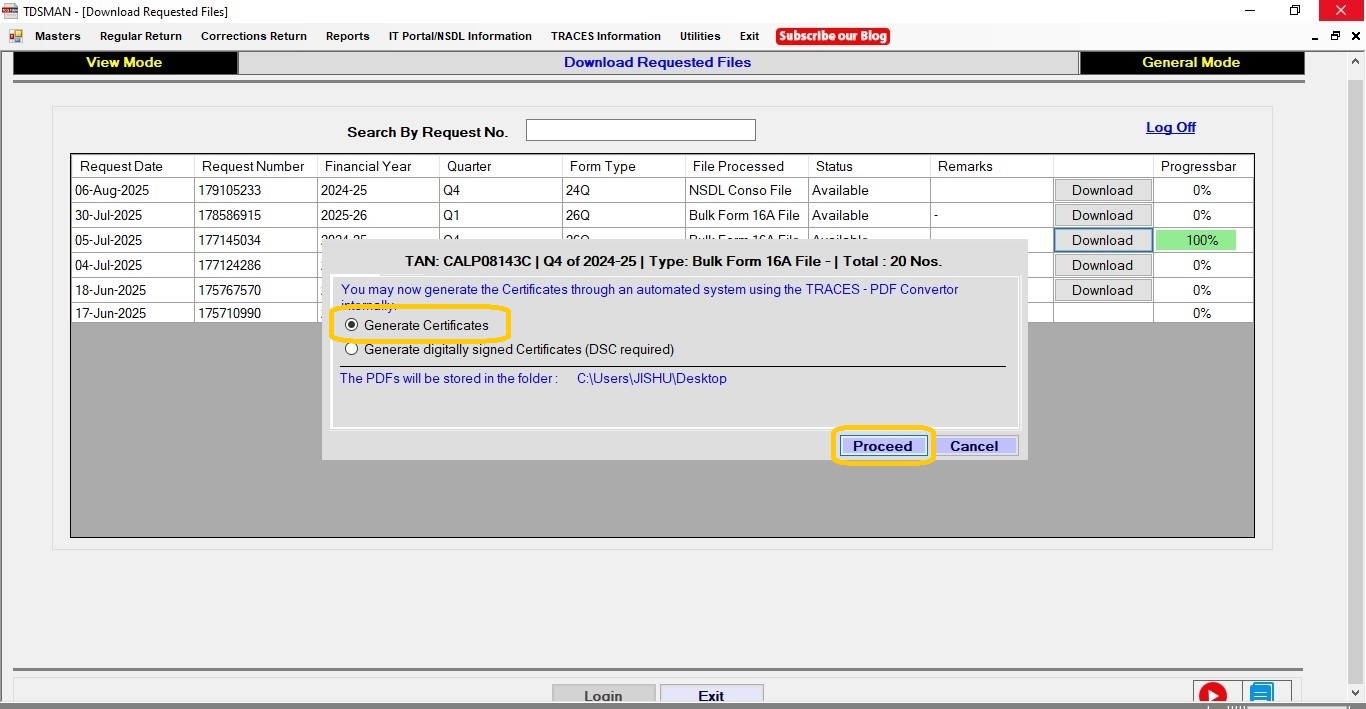Minimize the inner child window in menu bar
This screenshot has width=1366, height=709.
click(1315, 36)
